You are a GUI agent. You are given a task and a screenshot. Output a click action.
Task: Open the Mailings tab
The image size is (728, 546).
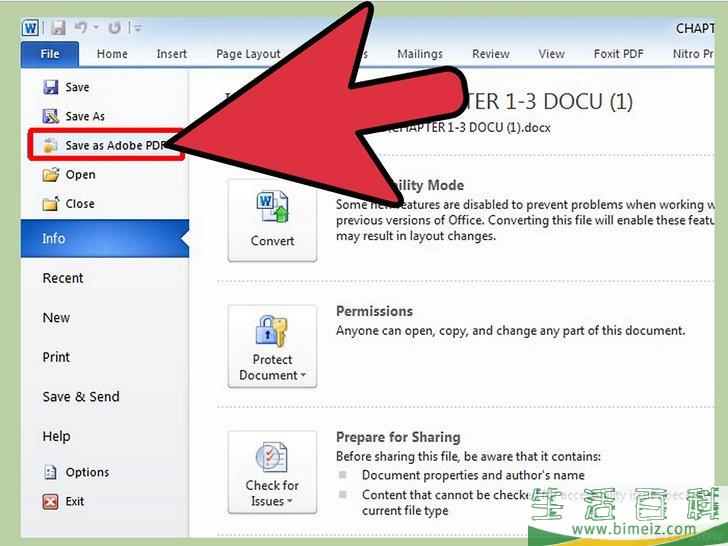[x=420, y=54]
